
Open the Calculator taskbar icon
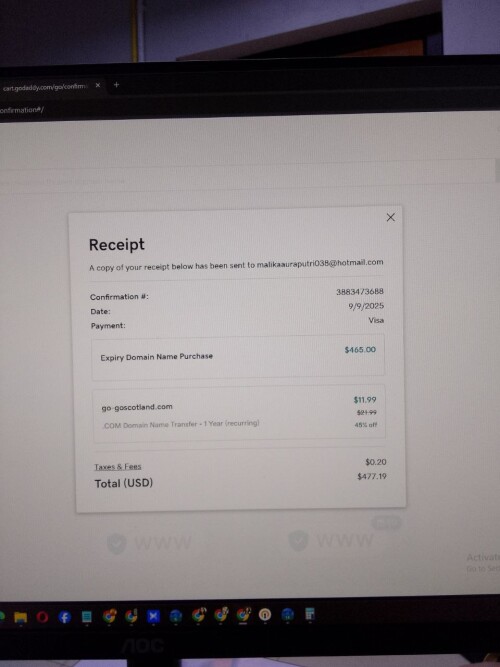(310, 614)
